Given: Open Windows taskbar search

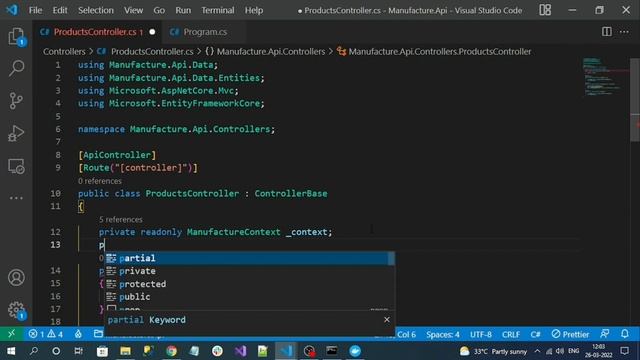Looking at the screenshot, I should (33, 351).
